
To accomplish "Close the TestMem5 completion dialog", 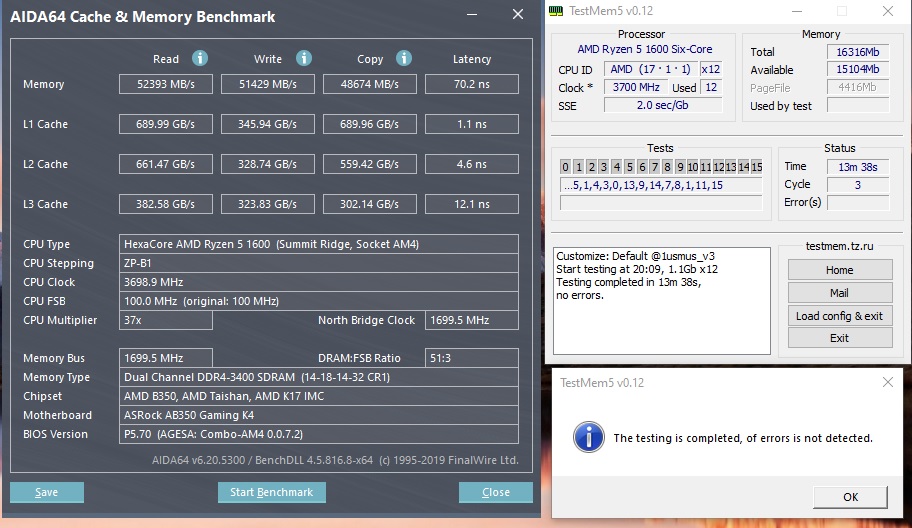I will click(888, 382).
